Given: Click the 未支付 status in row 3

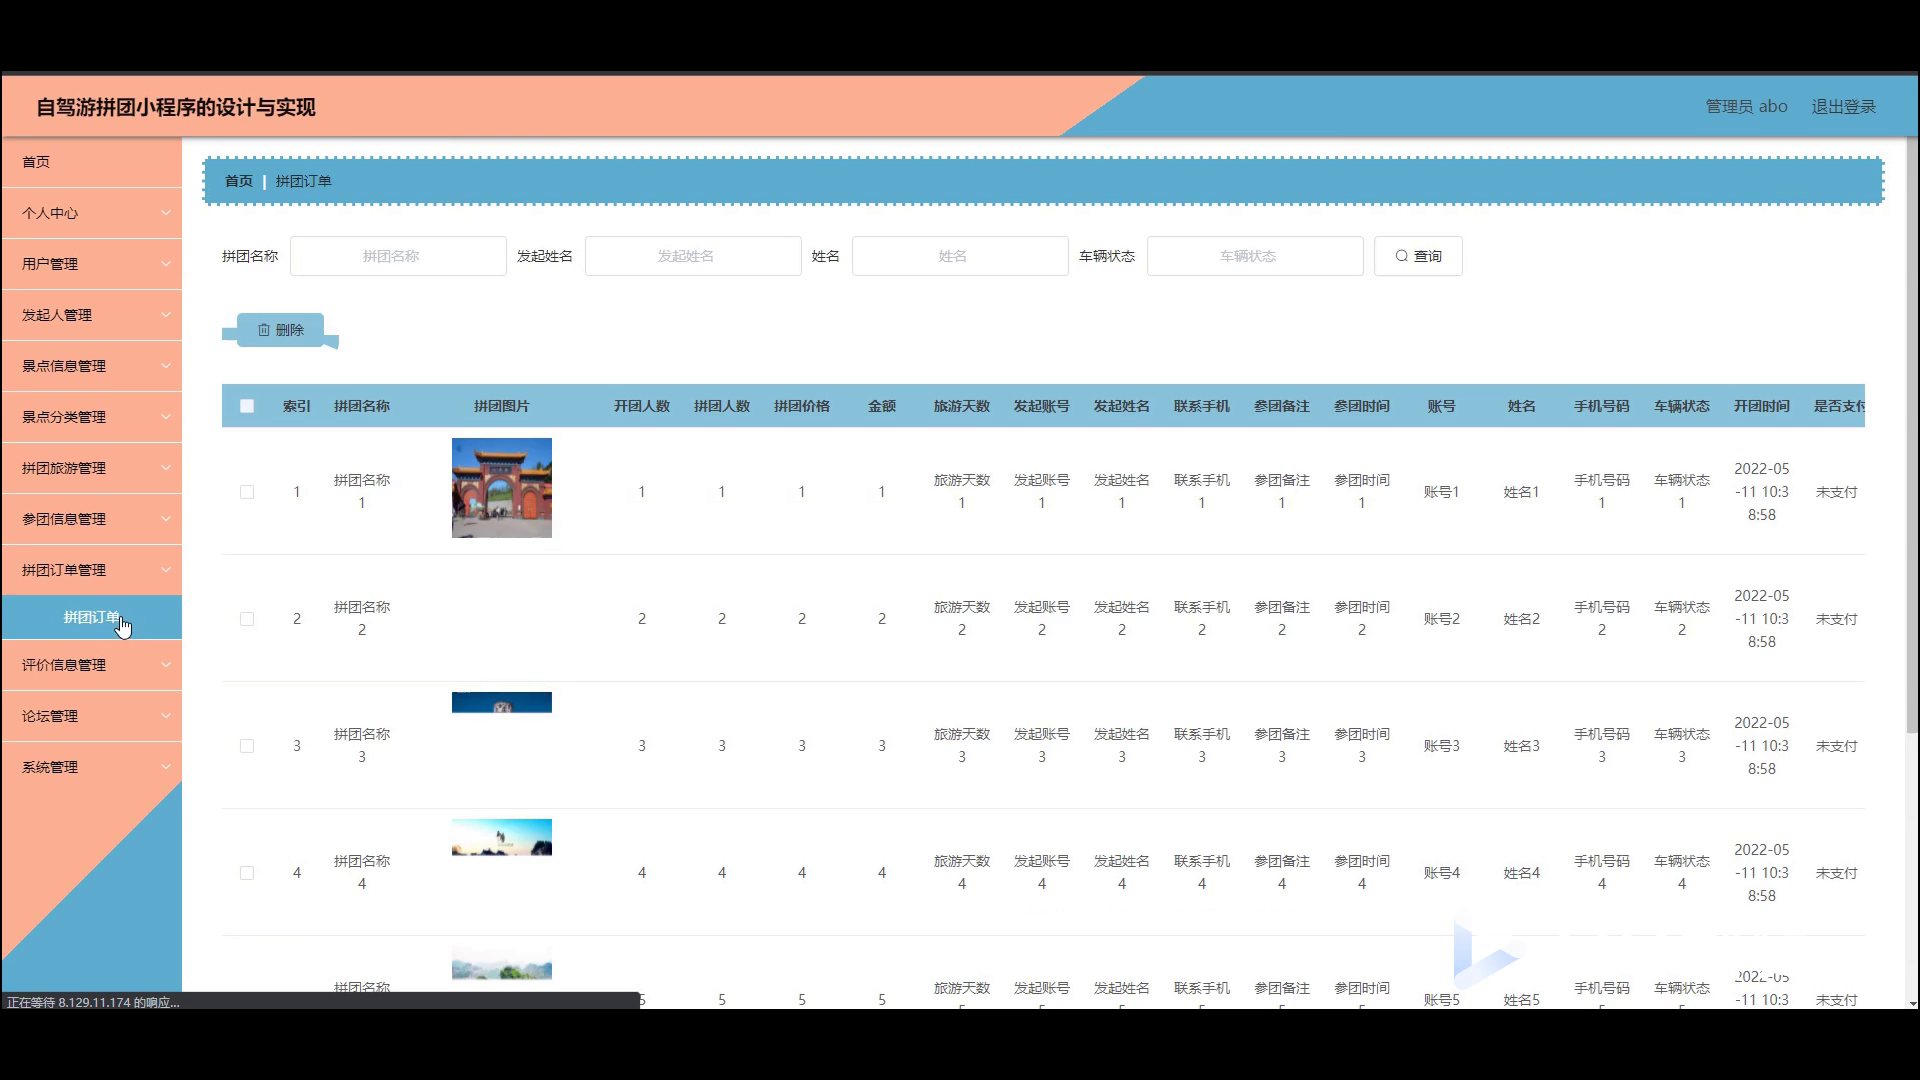Looking at the screenshot, I should (1837, 746).
